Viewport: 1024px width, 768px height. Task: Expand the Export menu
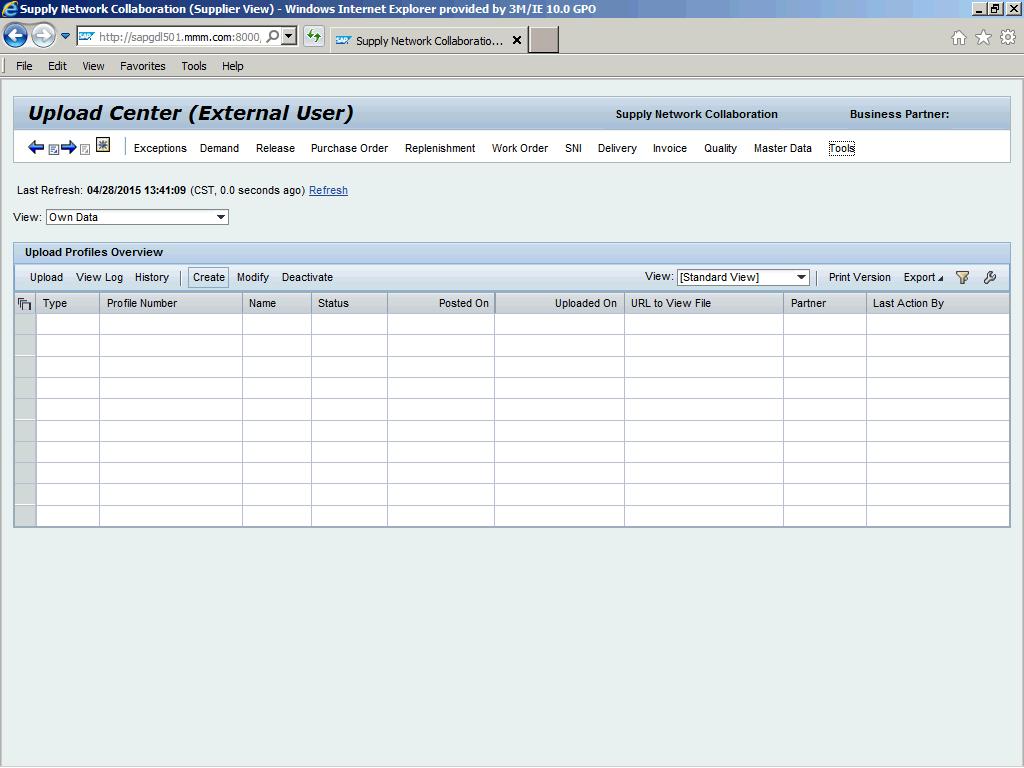[923, 278]
